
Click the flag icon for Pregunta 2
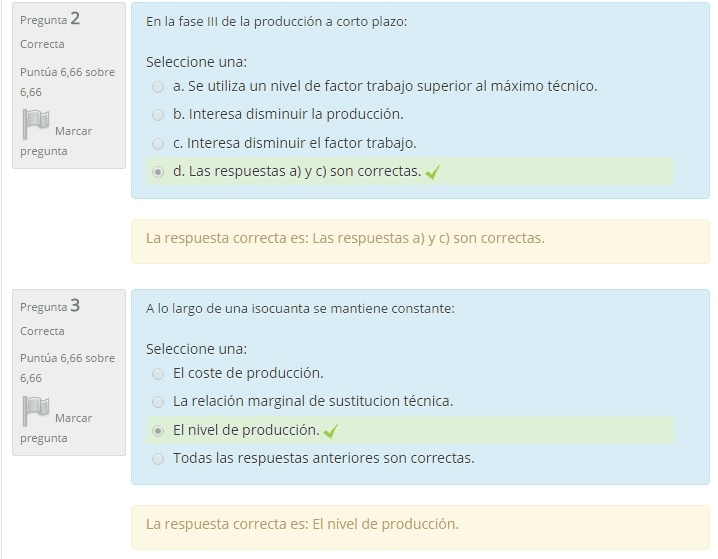[x=36, y=124]
